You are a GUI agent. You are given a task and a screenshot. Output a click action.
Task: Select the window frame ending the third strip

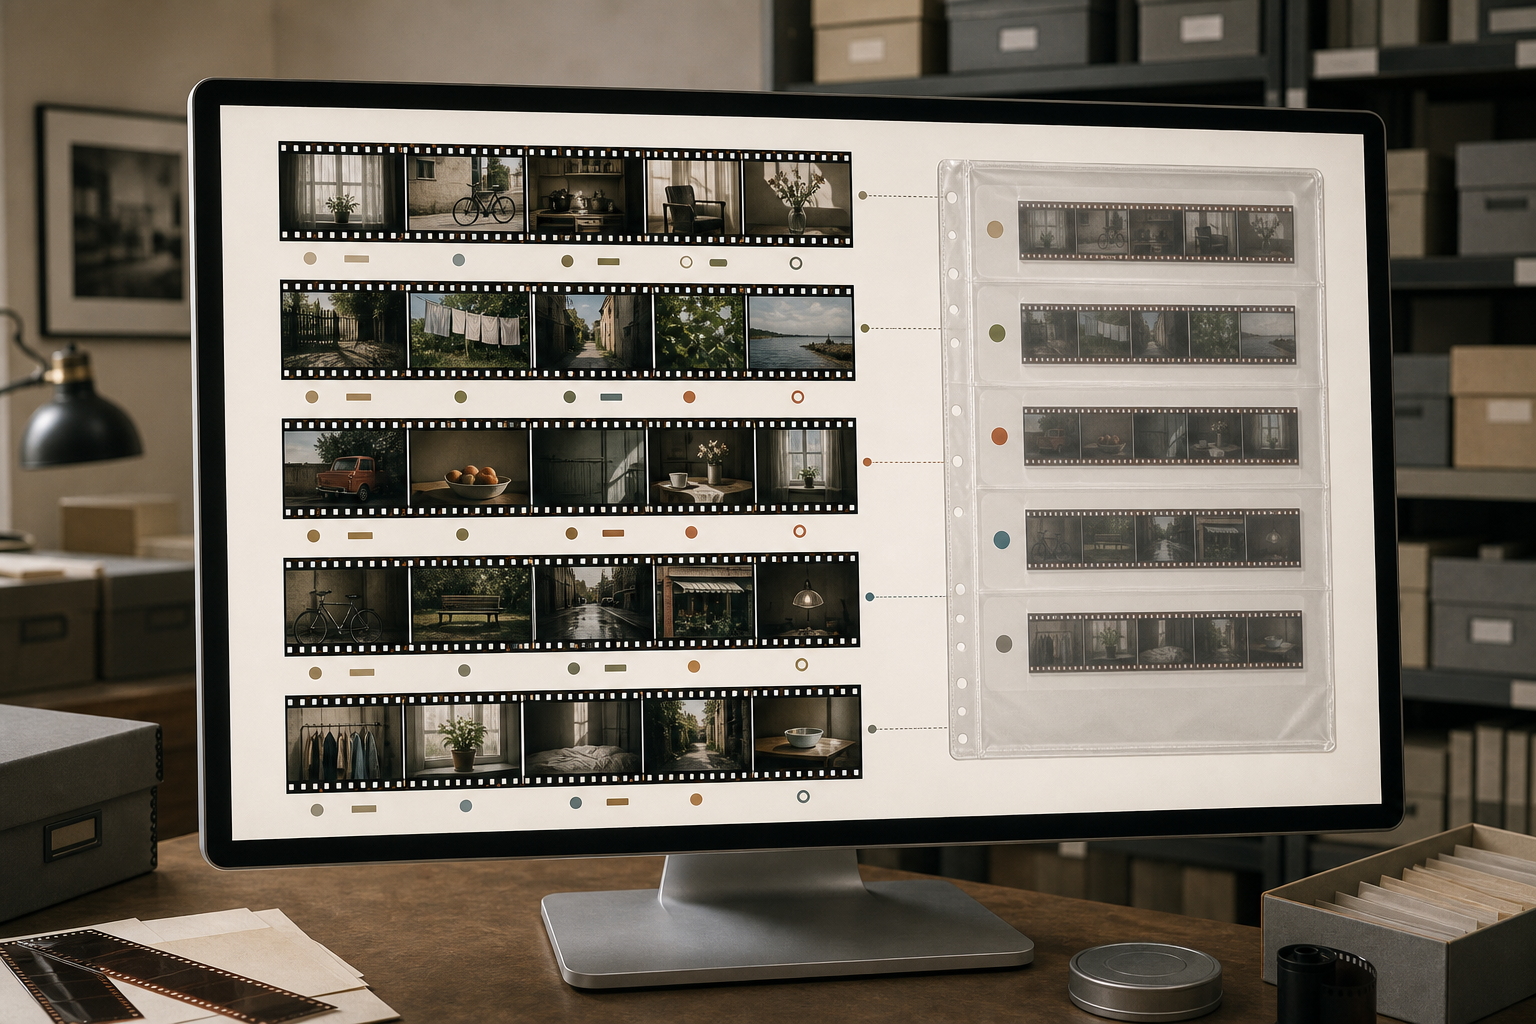805,467
